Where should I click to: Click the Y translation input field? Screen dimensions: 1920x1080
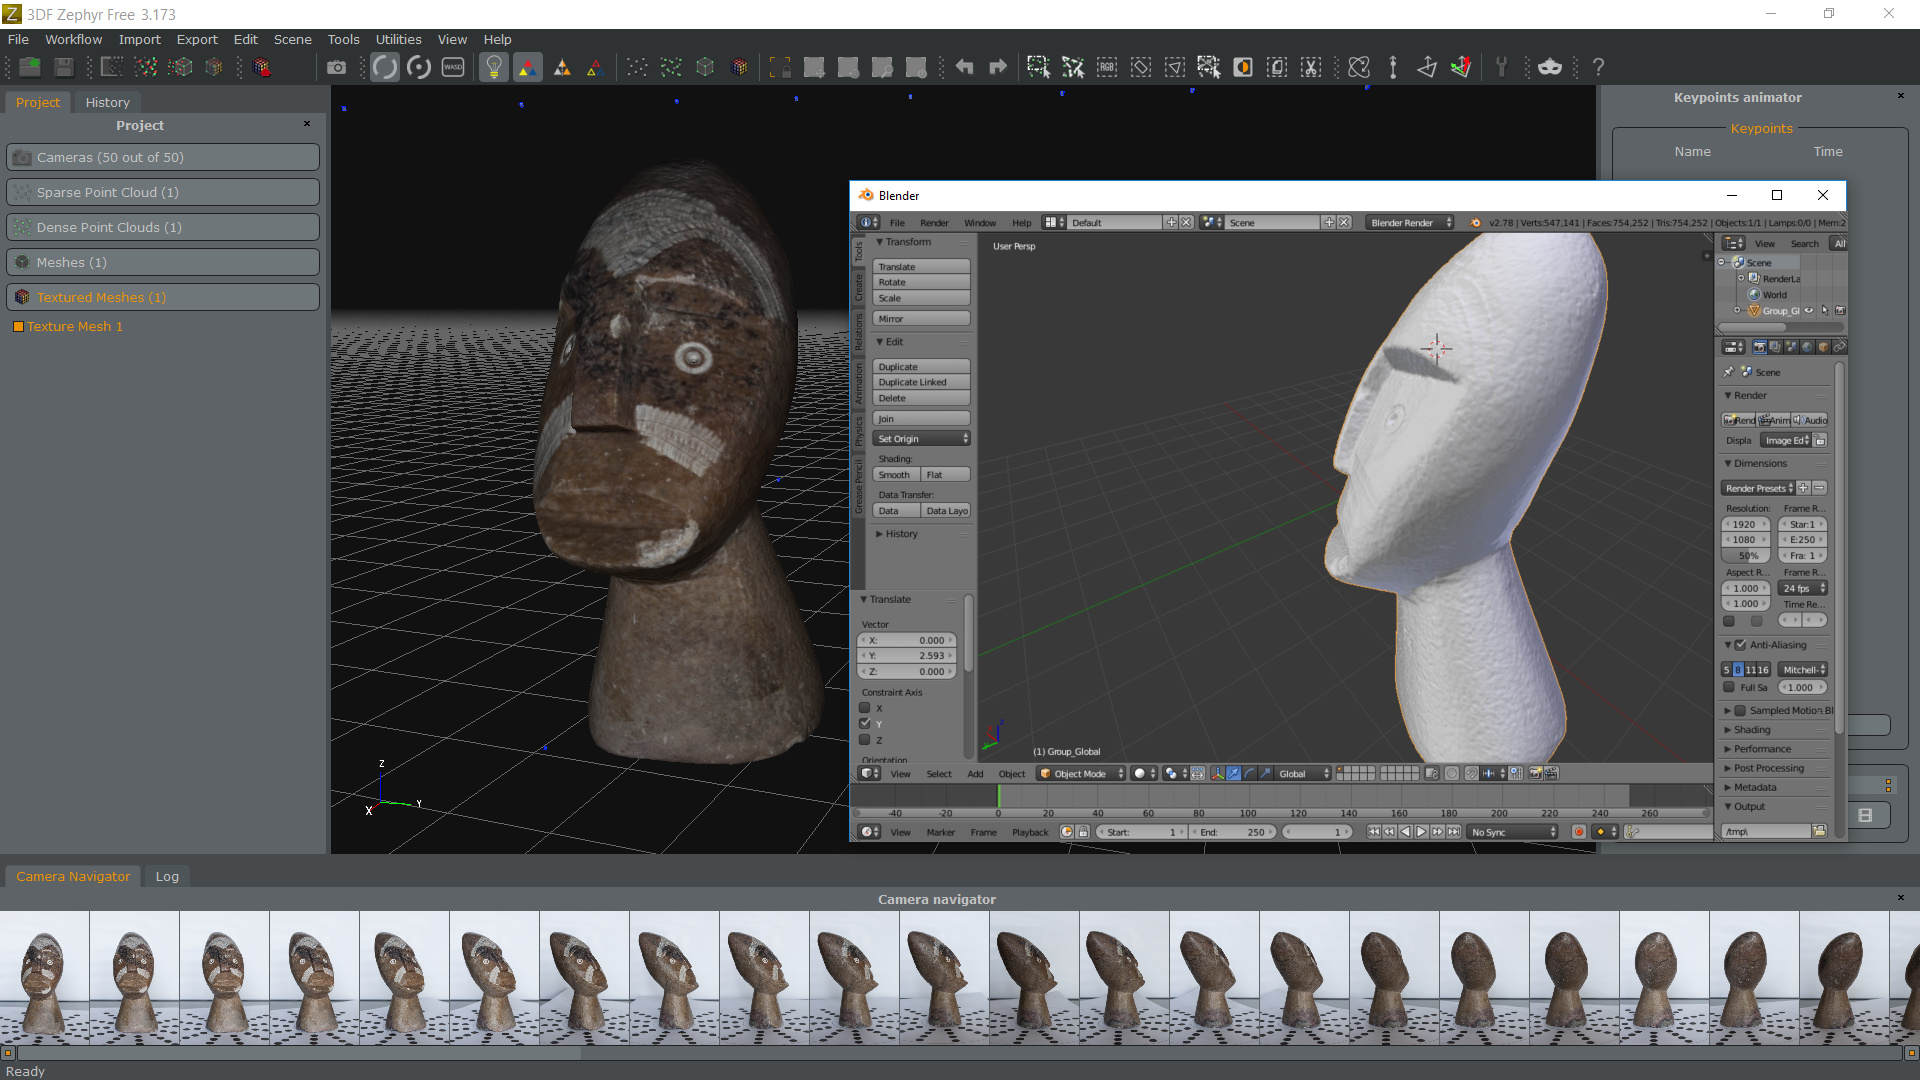pyautogui.click(x=909, y=657)
